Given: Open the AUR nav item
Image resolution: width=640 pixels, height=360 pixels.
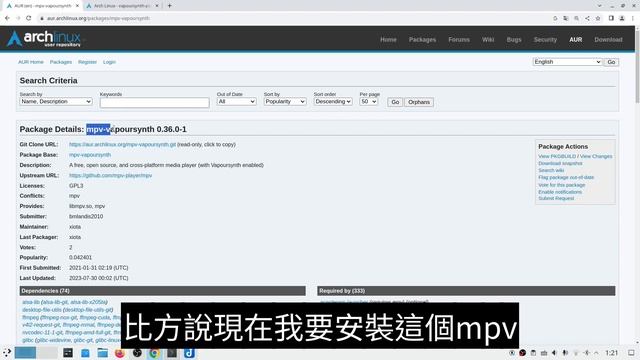Looking at the screenshot, I should click(x=576, y=40).
